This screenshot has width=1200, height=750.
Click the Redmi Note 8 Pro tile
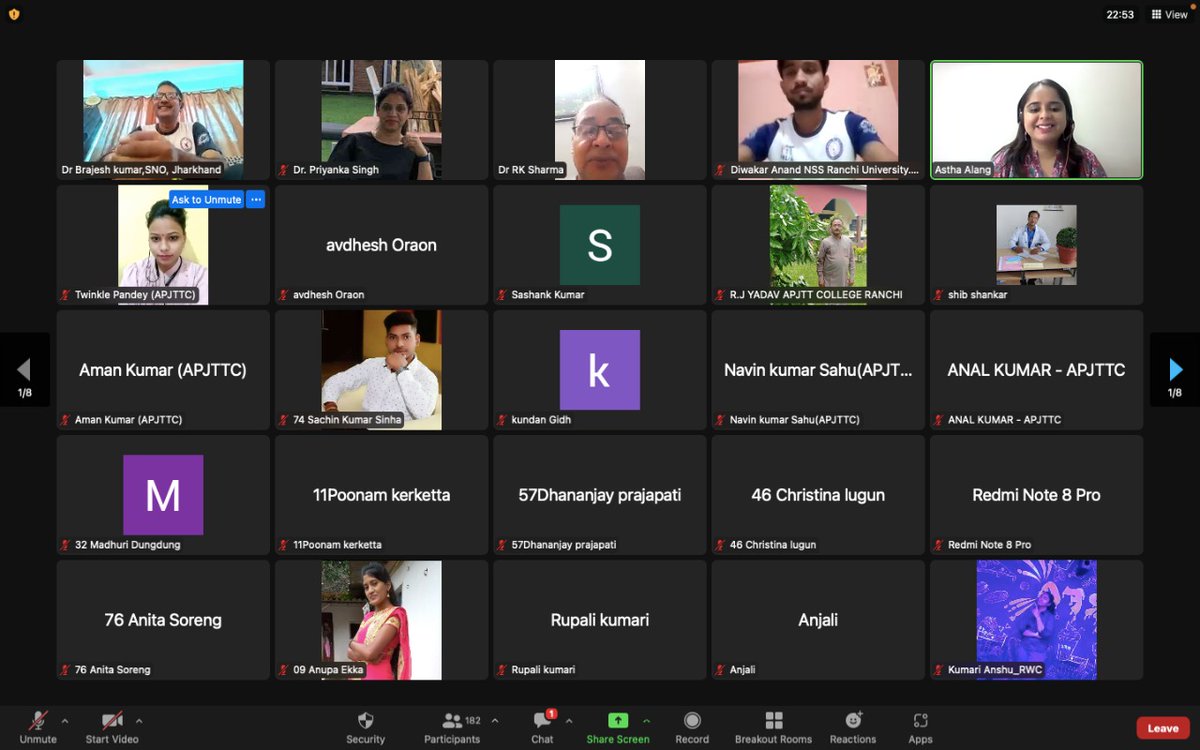[1037, 495]
